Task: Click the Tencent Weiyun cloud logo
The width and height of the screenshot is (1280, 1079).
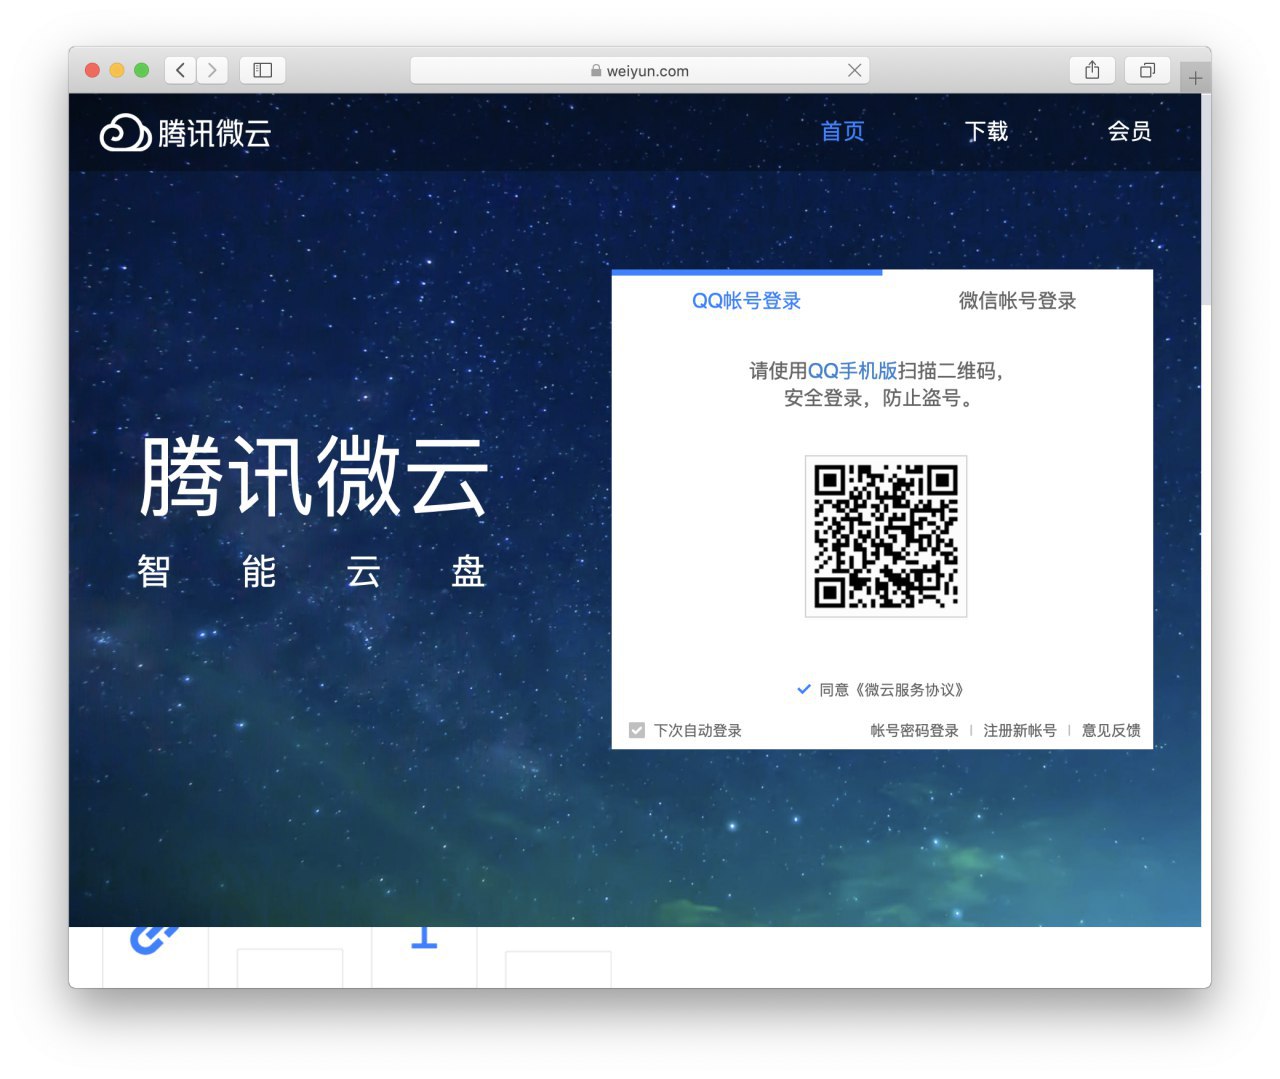Action: 186,132
